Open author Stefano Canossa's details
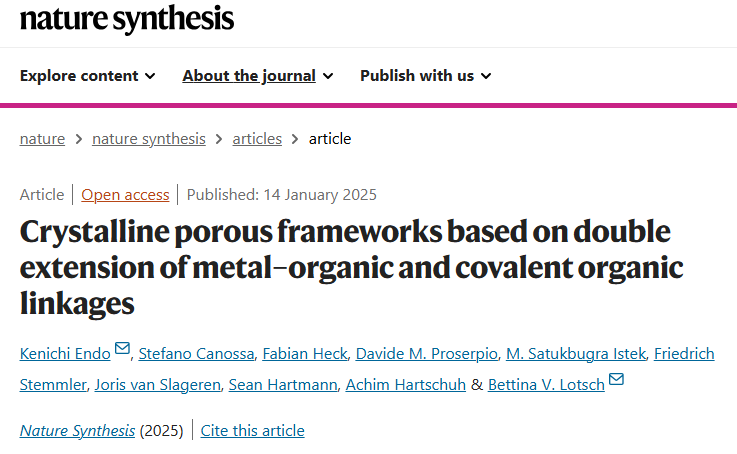The height and width of the screenshot is (454, 737). pos(196,353)
